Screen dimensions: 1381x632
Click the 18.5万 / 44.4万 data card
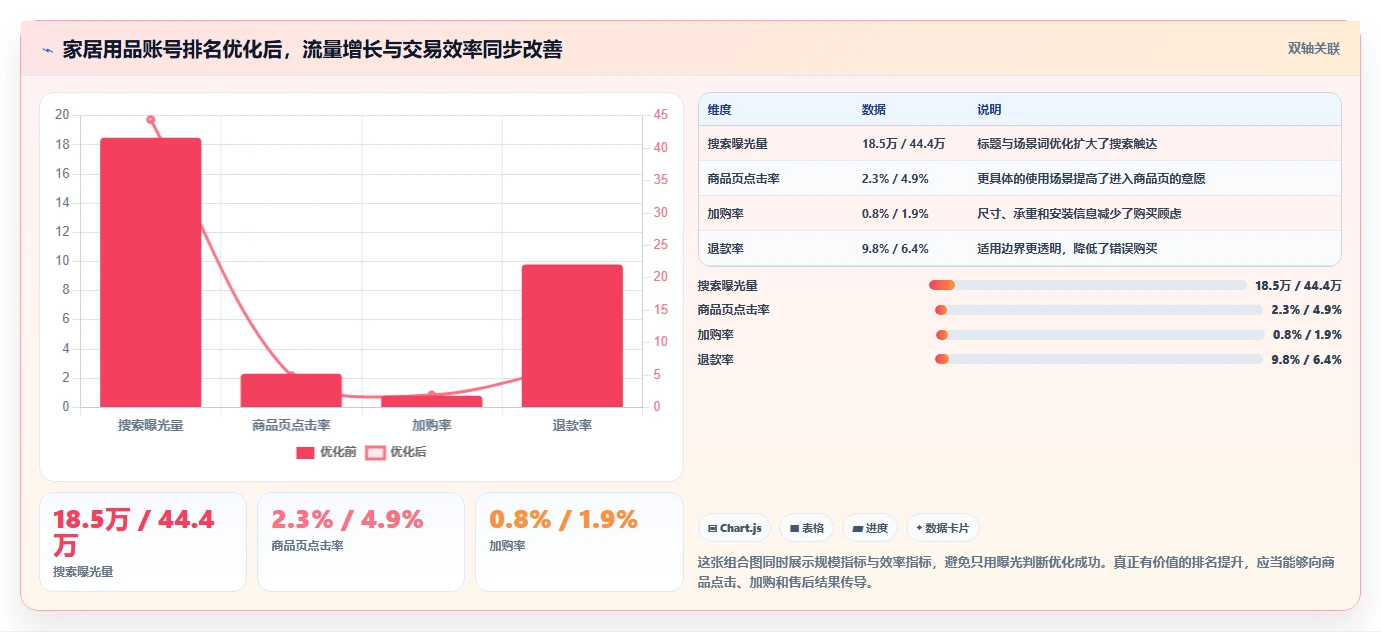(x=143, y=542)
